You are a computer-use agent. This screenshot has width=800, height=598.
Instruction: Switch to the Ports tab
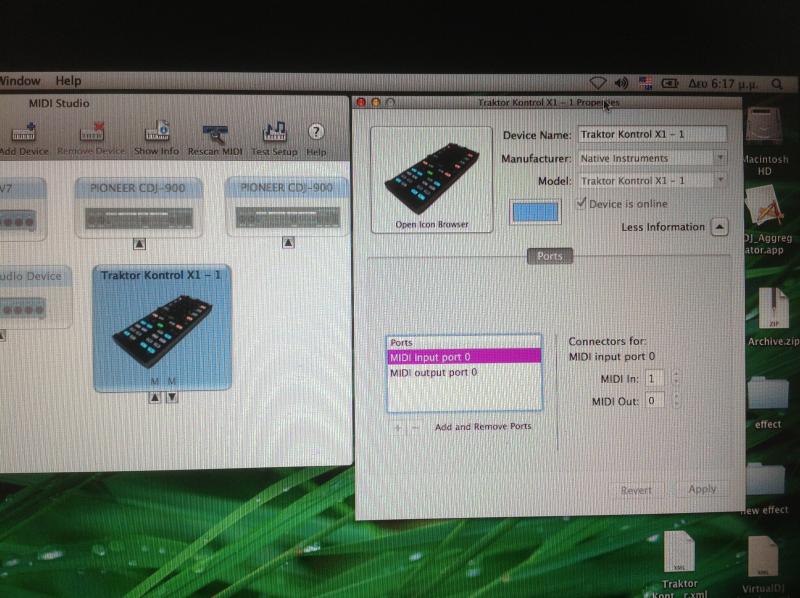549,256
